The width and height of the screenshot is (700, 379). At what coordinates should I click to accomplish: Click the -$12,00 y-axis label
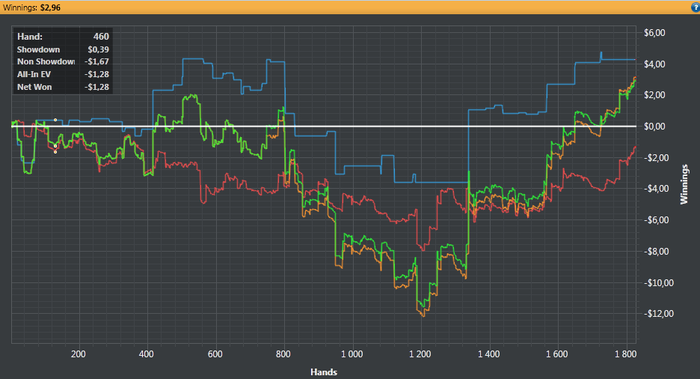658,314
